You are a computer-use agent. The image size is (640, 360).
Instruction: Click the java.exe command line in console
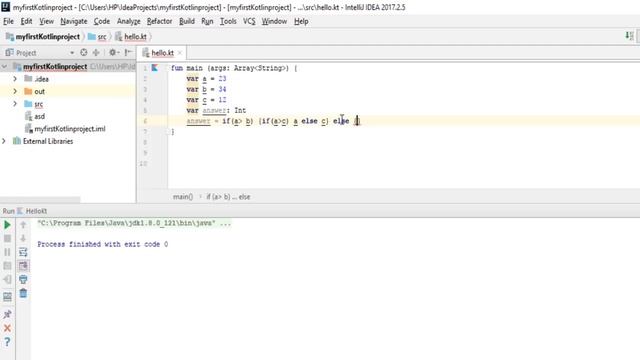point(134,223)
